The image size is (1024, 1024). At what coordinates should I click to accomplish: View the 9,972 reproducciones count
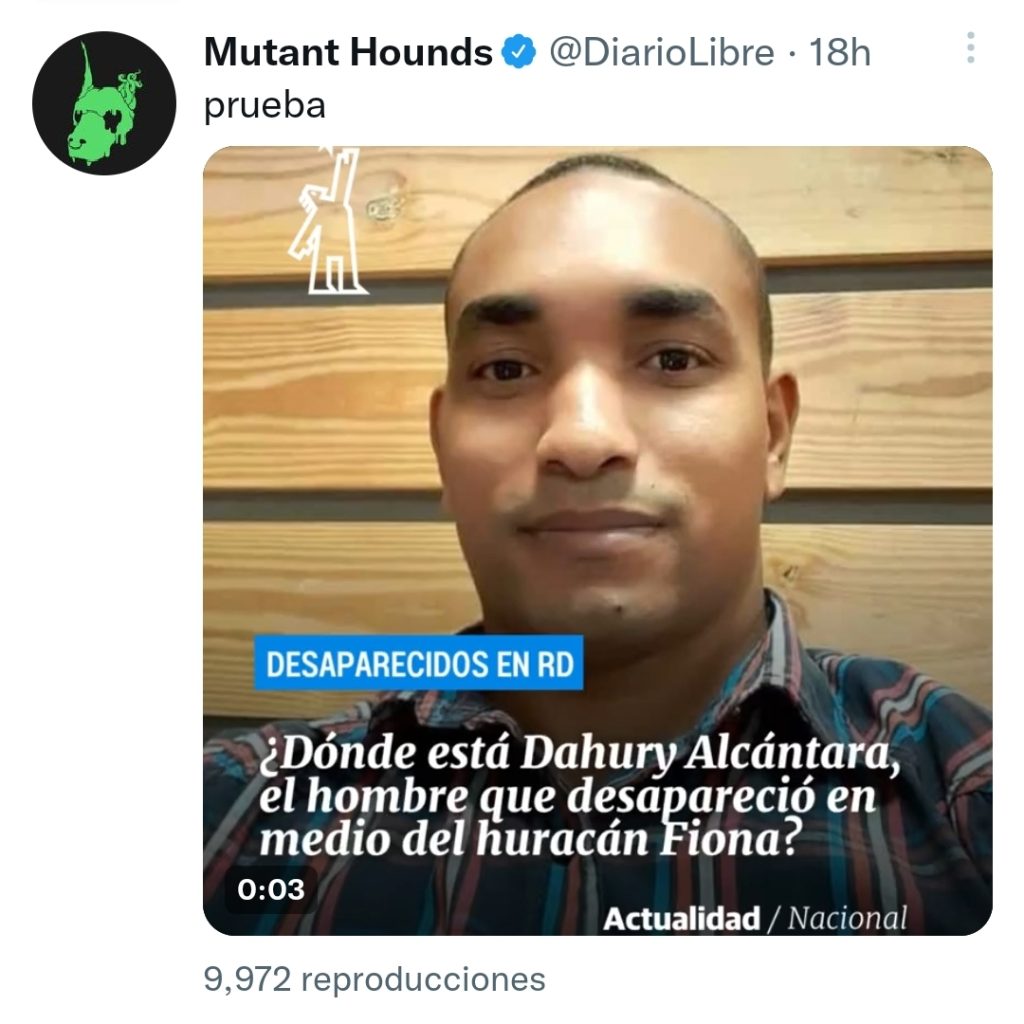(374, 979)
